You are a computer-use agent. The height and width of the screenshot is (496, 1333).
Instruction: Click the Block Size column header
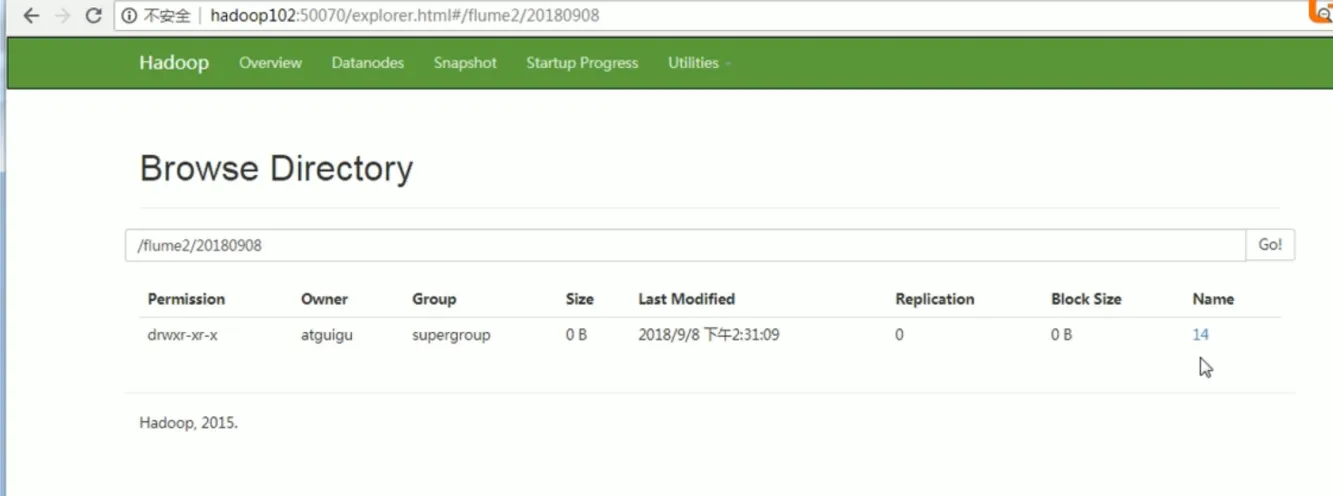click(1086, 299)
